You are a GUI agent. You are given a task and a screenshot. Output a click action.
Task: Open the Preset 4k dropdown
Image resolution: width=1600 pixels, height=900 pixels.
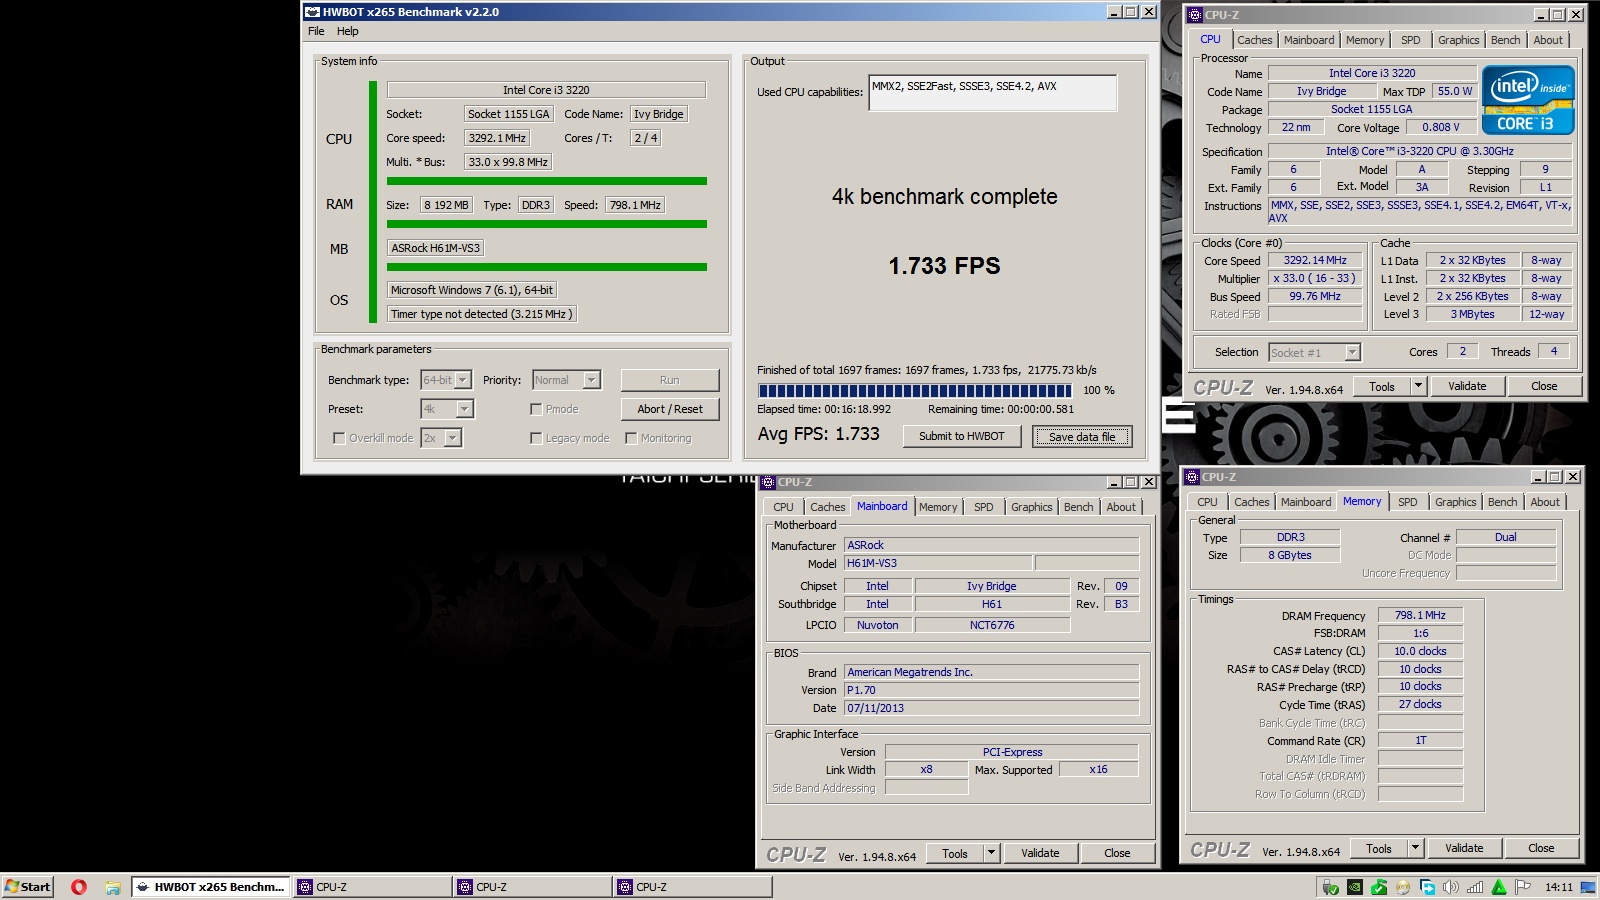coord(447,409)
